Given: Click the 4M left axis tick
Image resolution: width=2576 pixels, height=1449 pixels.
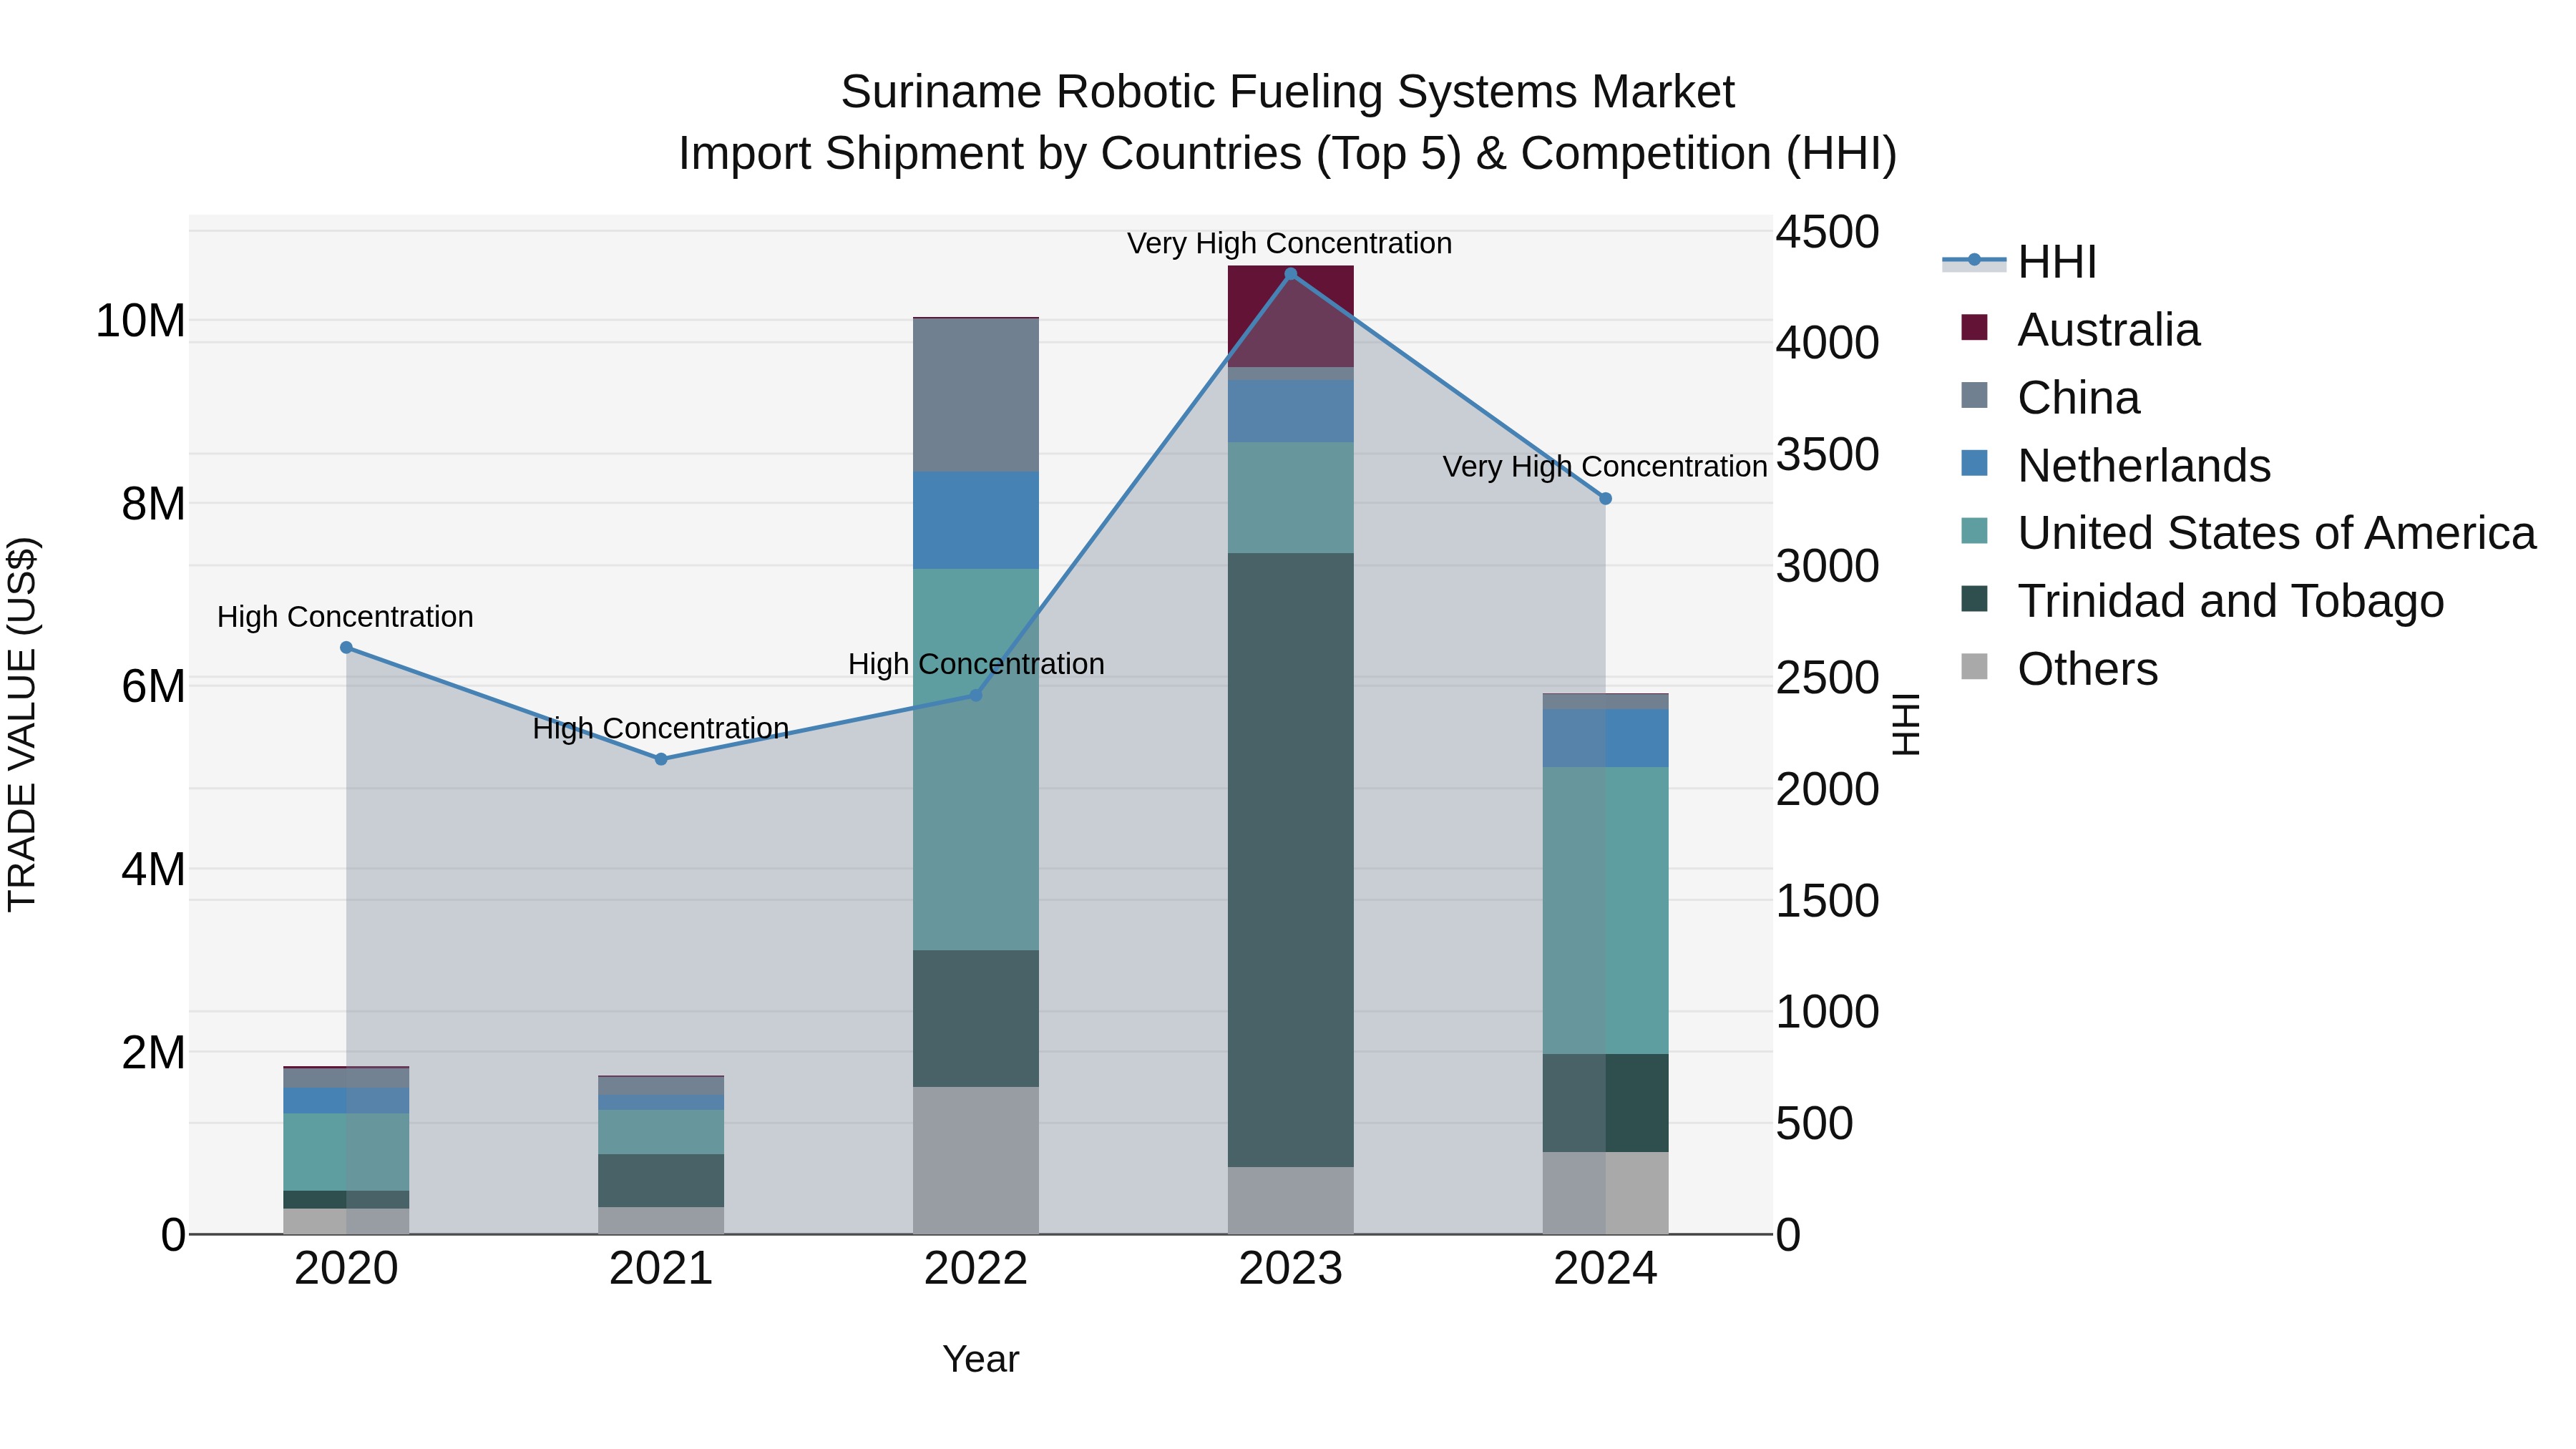Looking at the screenshot, I should pos(153,870).
